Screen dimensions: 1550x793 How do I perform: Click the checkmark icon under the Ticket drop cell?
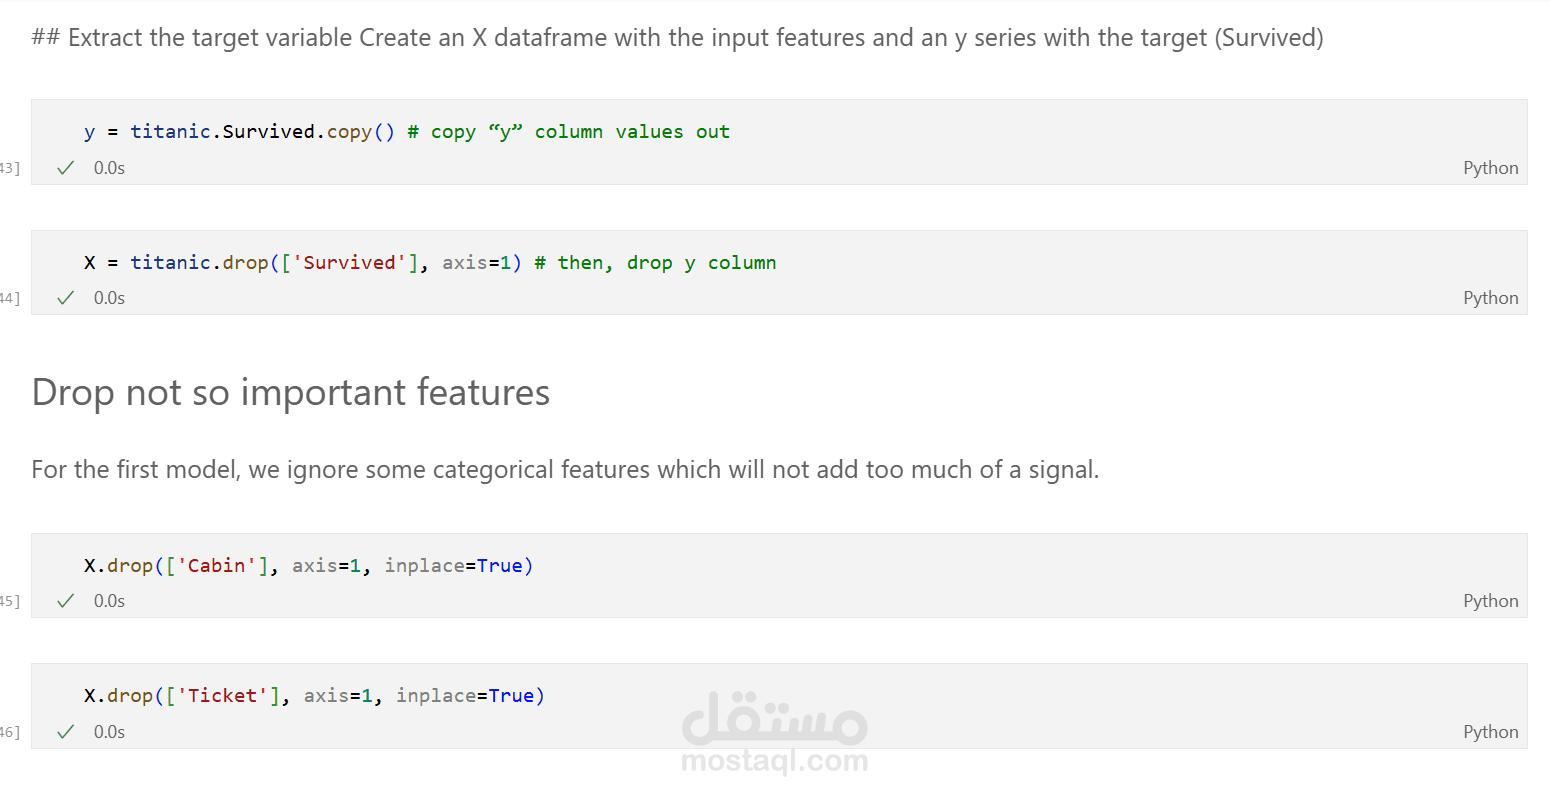point(66,732)
